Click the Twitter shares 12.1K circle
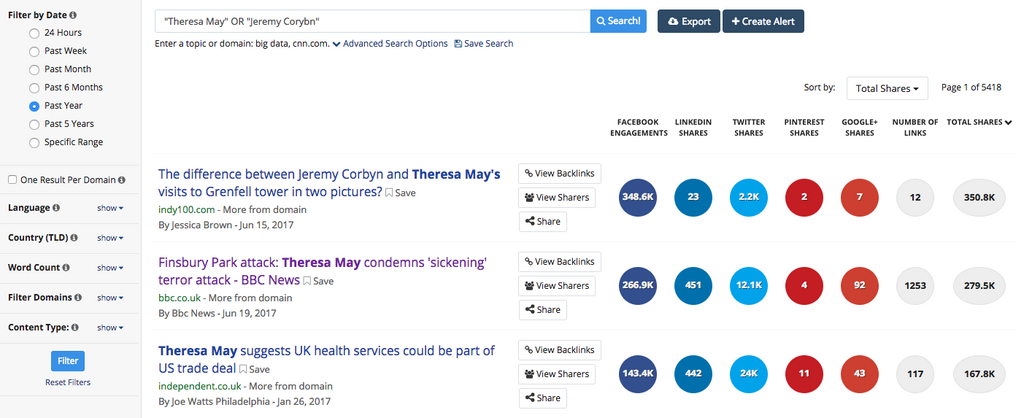1024x418 pixels. (x=748, y=285)
